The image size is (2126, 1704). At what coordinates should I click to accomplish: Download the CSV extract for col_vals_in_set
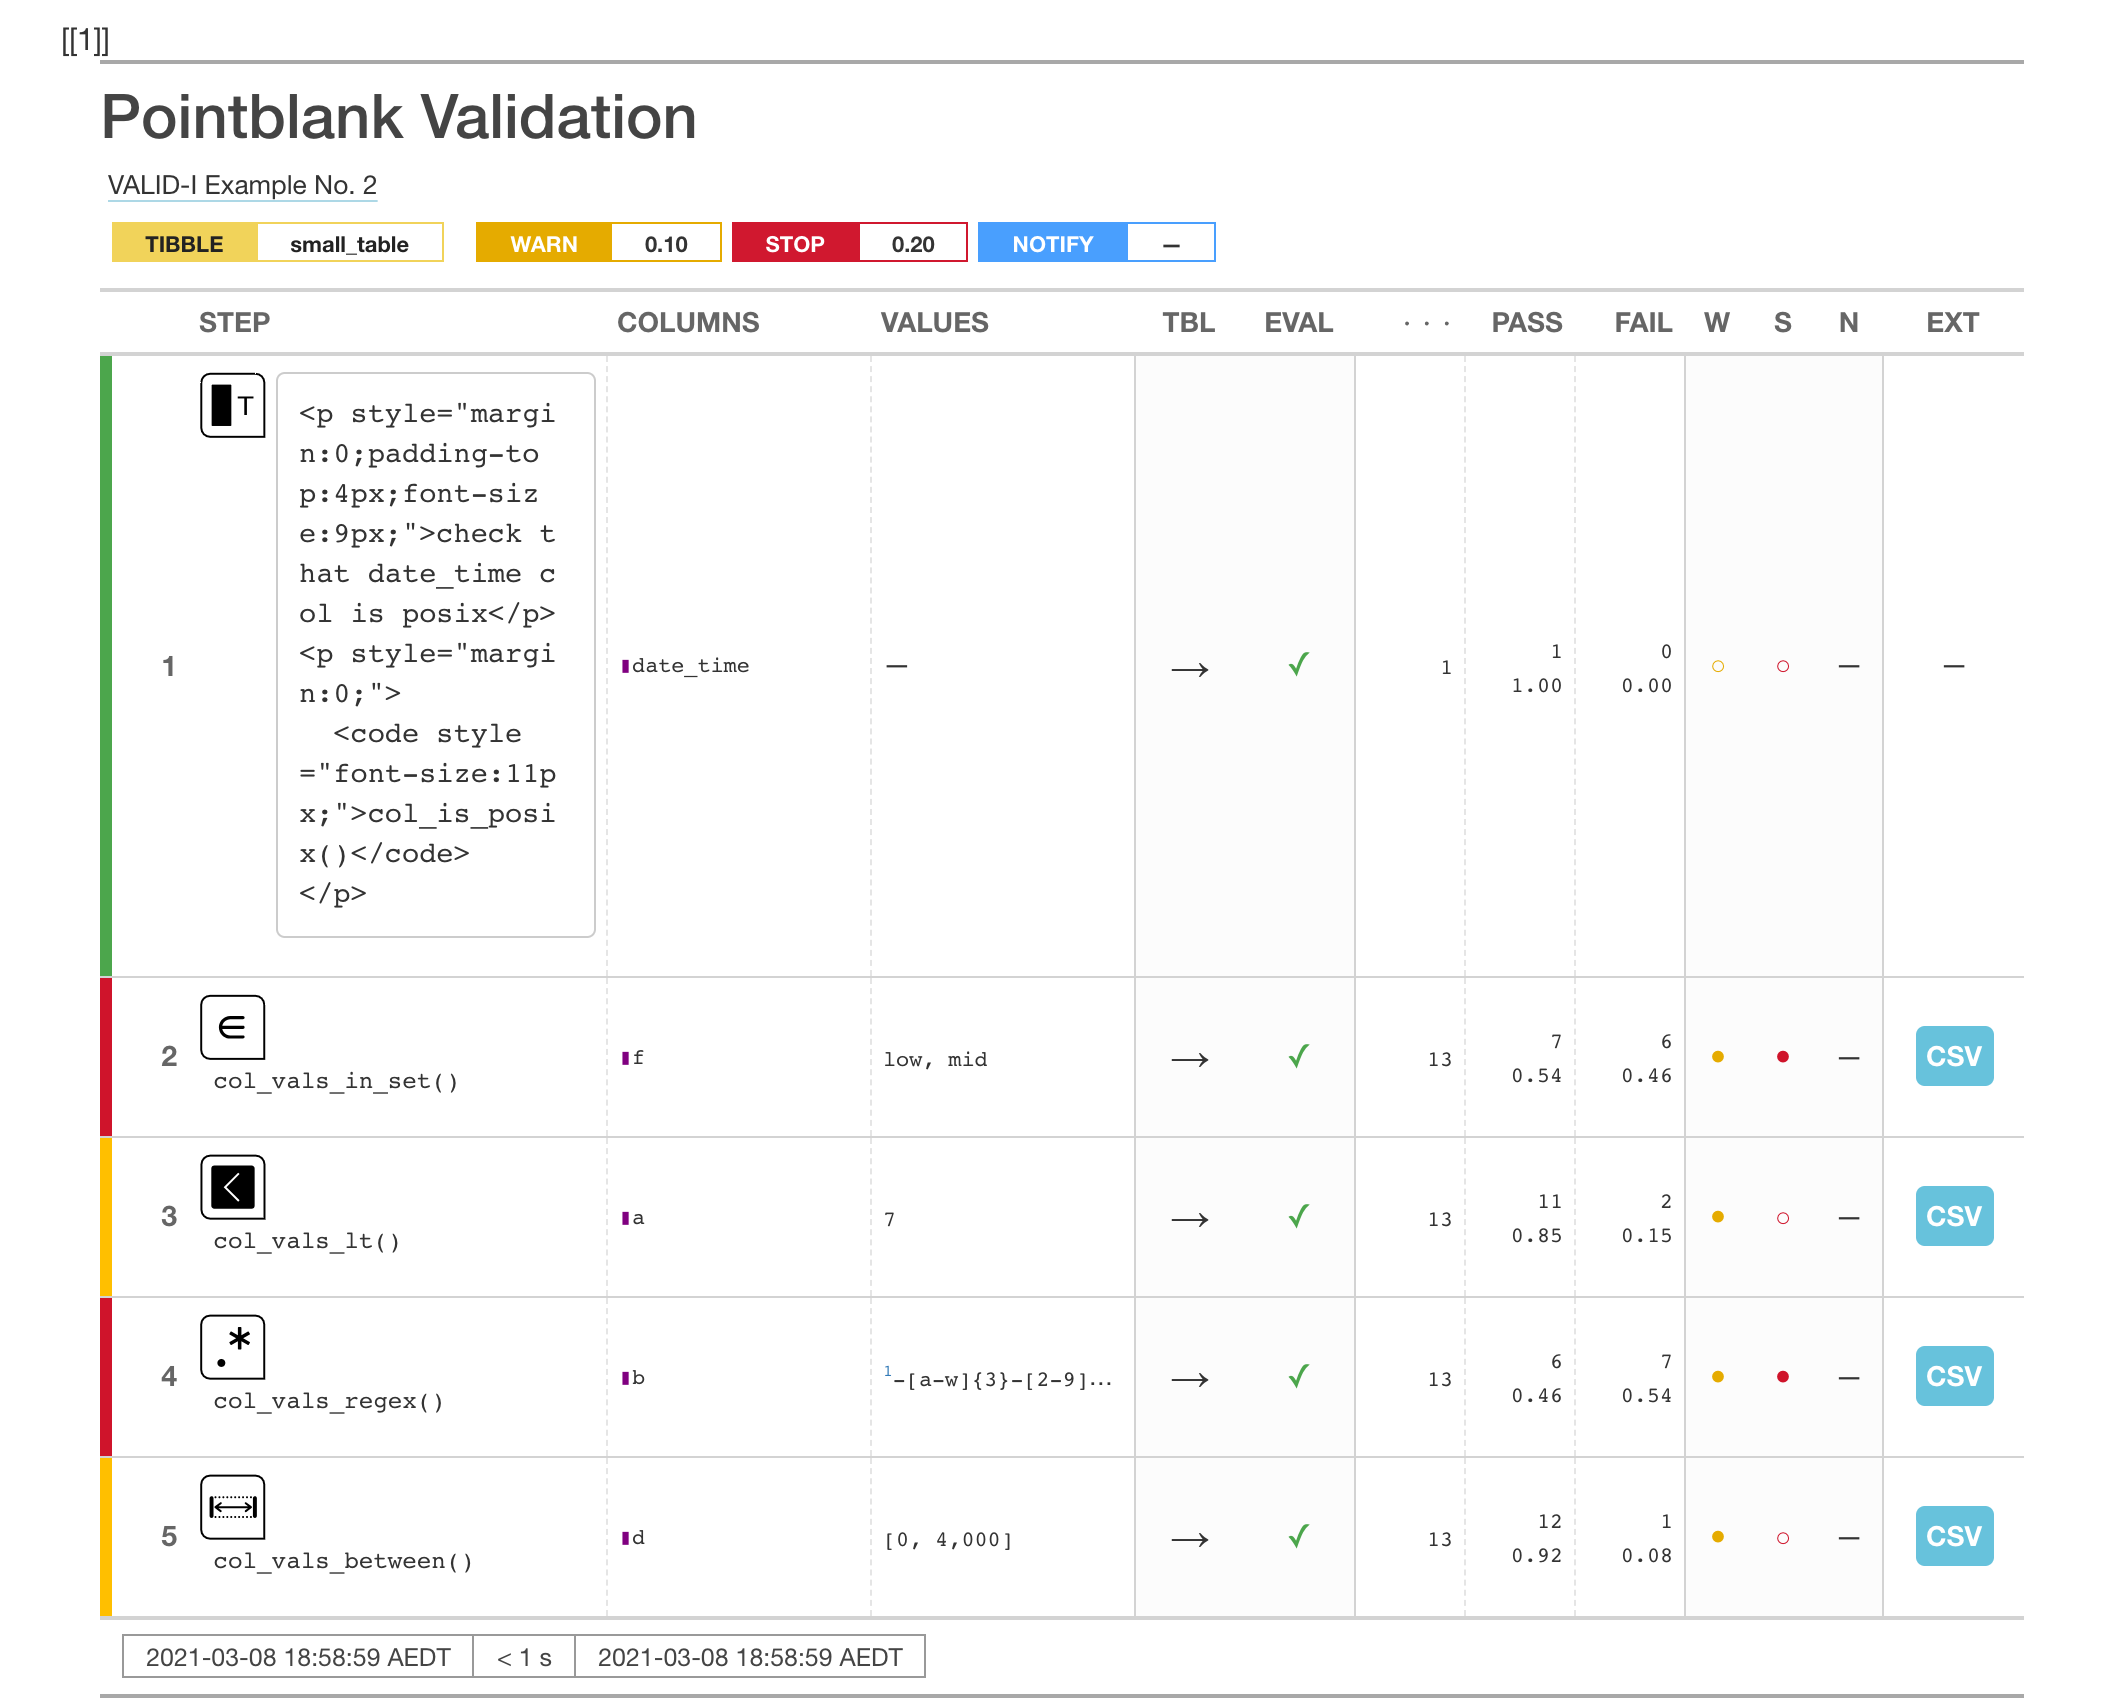point(1953,1056)
